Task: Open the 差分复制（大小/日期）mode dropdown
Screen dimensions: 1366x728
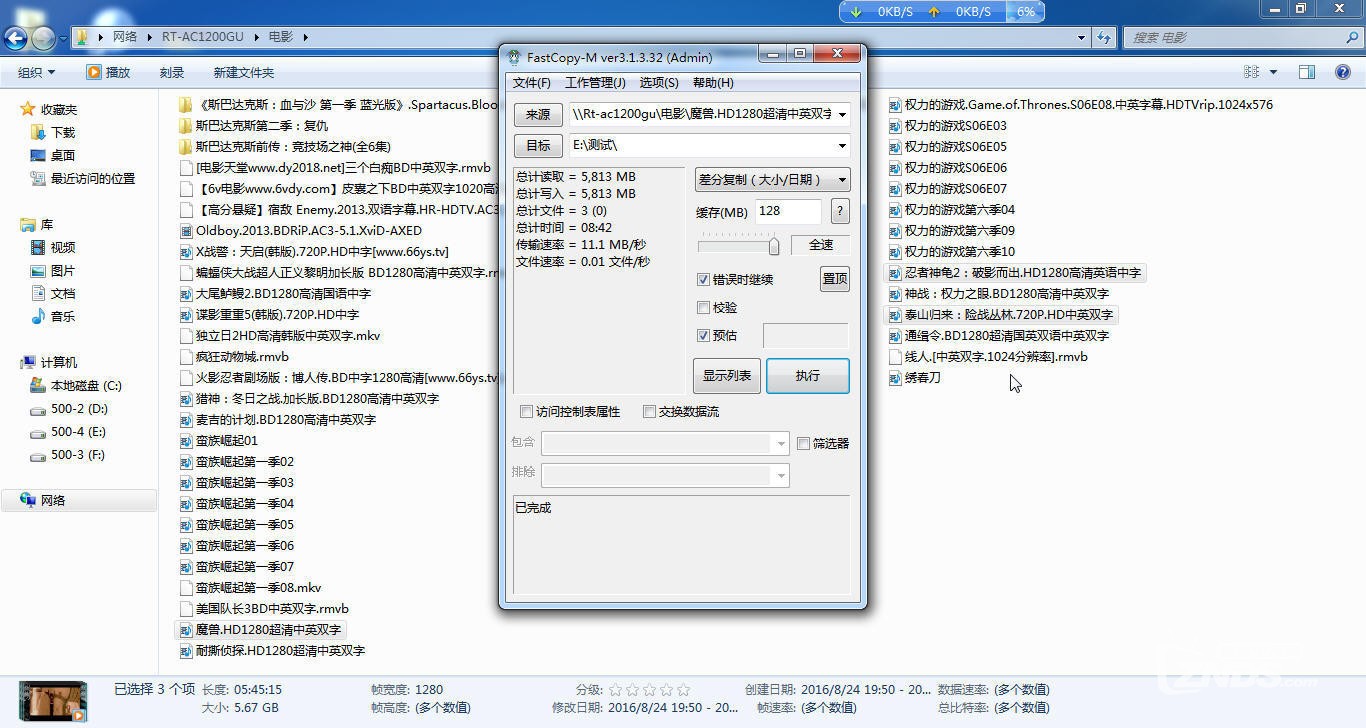Action: 843,180
